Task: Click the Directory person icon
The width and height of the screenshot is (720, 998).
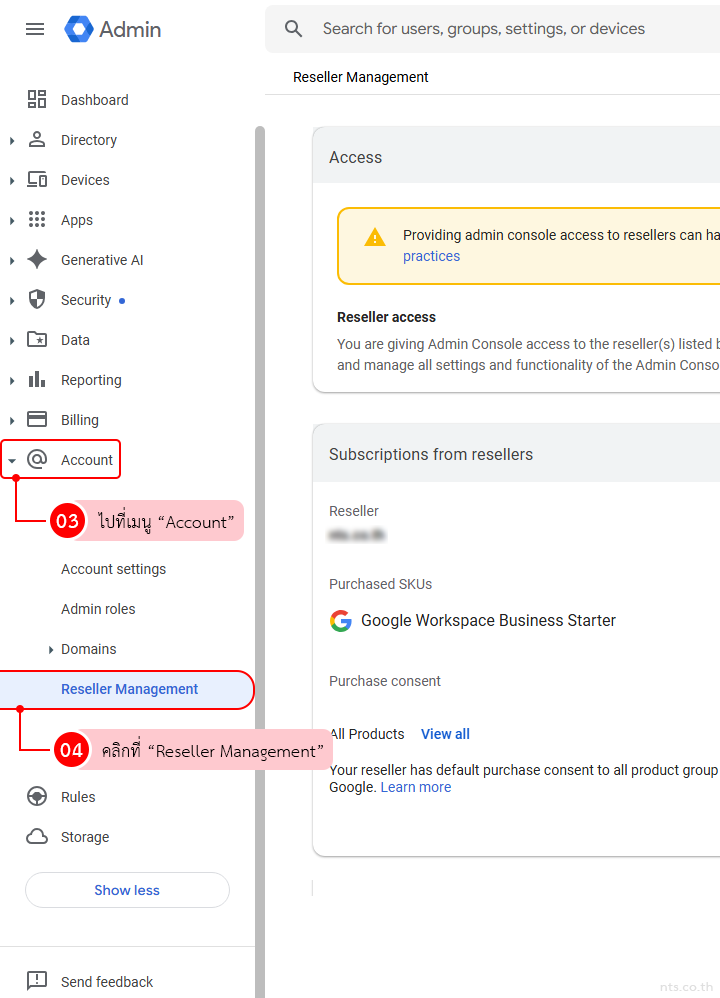Action: pyautogui.click(x=37, y=140)
